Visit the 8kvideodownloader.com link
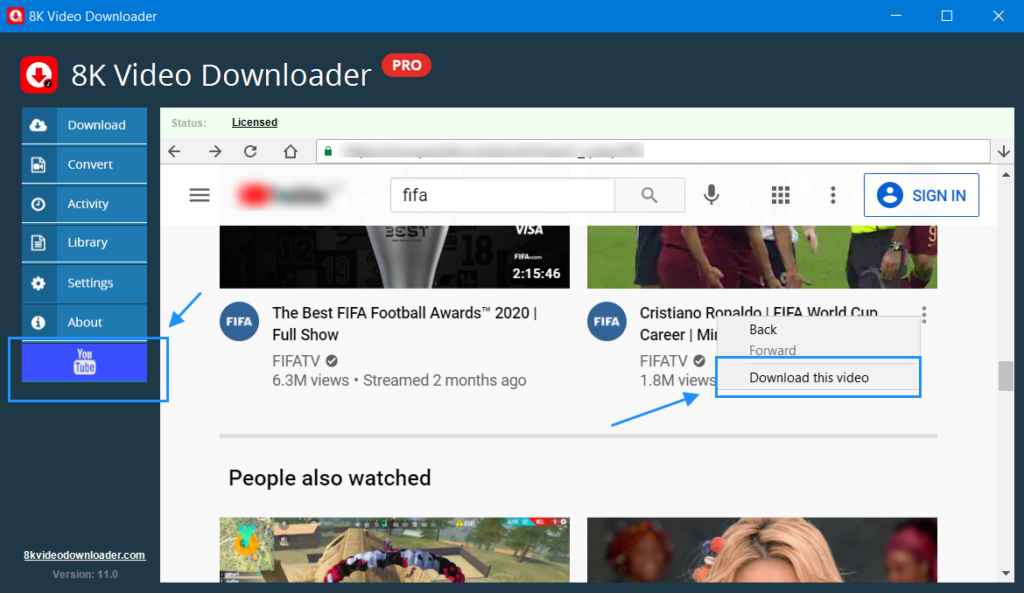Screen dimensions: 1024x593 (85, 555)
